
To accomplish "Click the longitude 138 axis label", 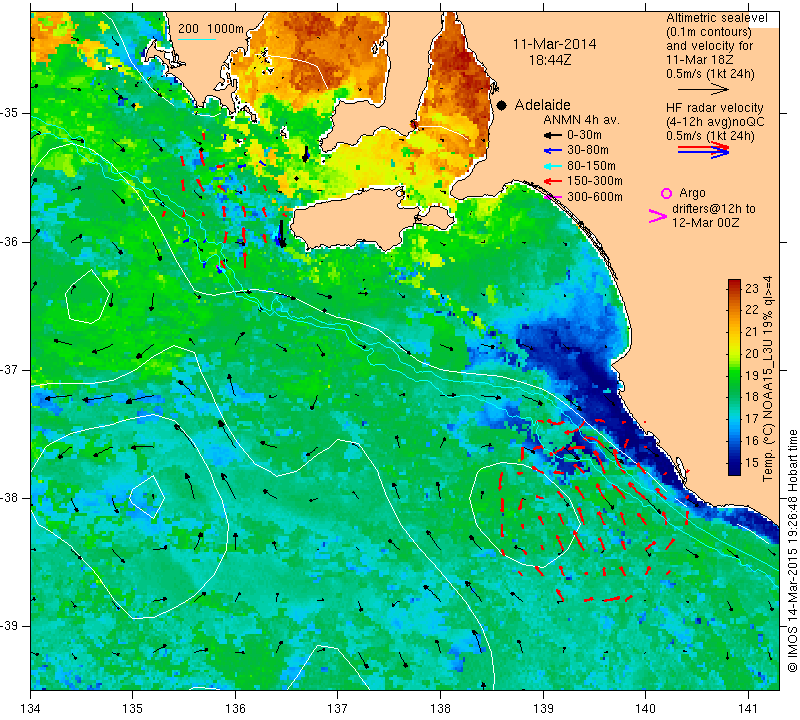I will [440, 709].
